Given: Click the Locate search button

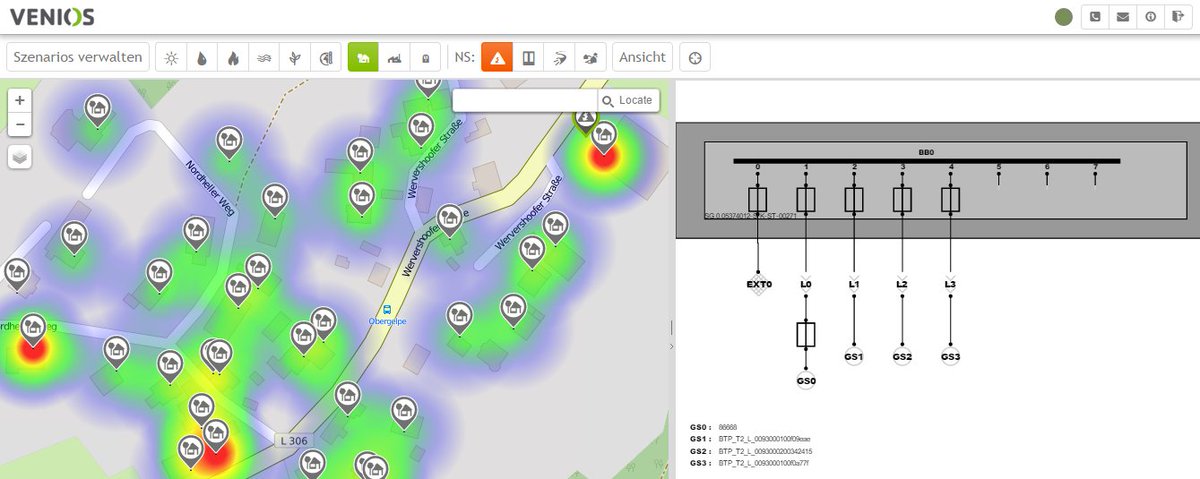Looking at the screenshot, I should [x=629, y=100].
